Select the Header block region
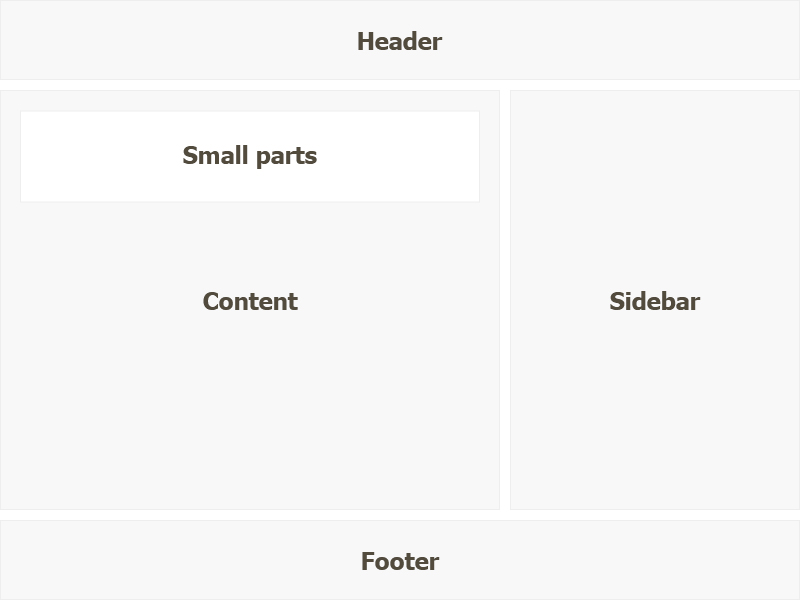Screen dimensions: 800x600 (x=400, y=40)
